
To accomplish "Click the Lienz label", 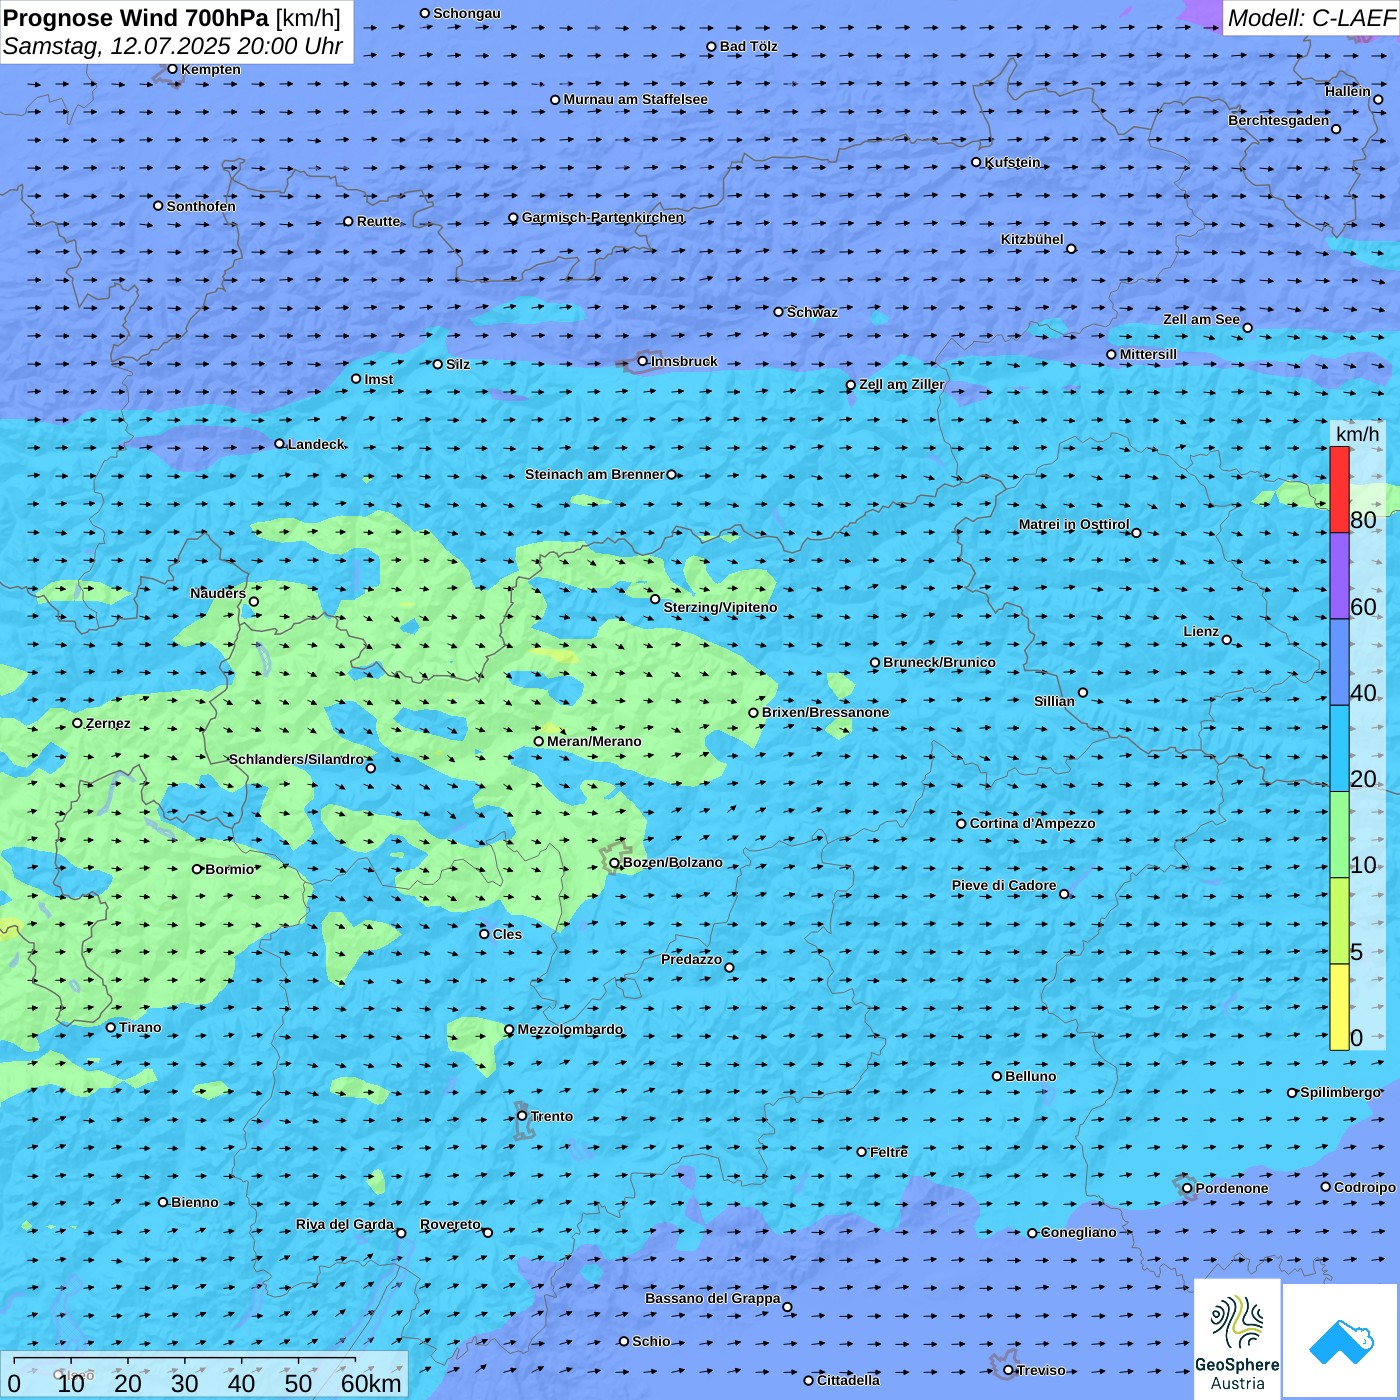I will (1201, 631).
